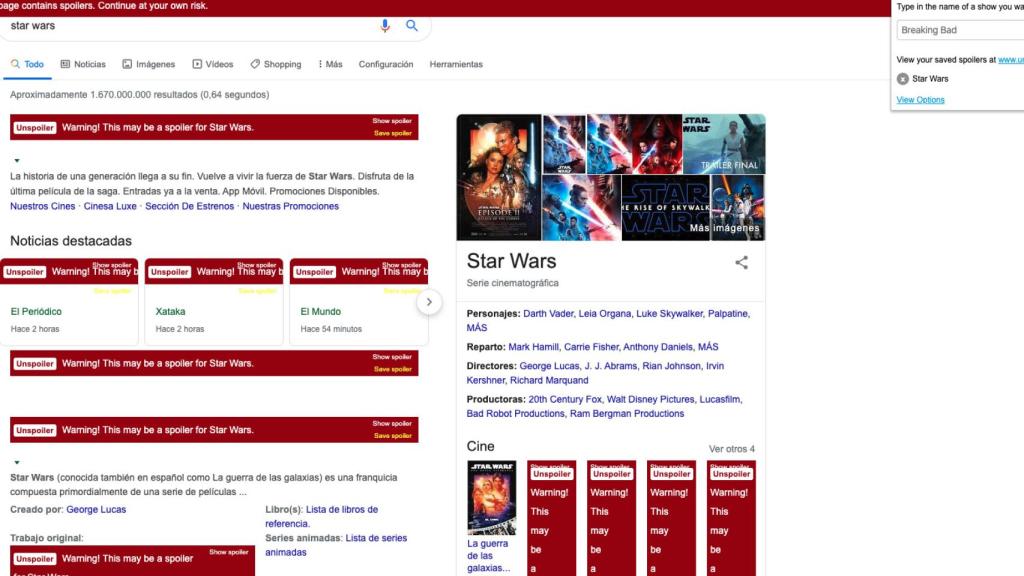Image resolution: width=1024 pixels, height=576 pixels.
Task: Save spoiler in banner directly above Wikipedia snippet
Action: point(392,436)
